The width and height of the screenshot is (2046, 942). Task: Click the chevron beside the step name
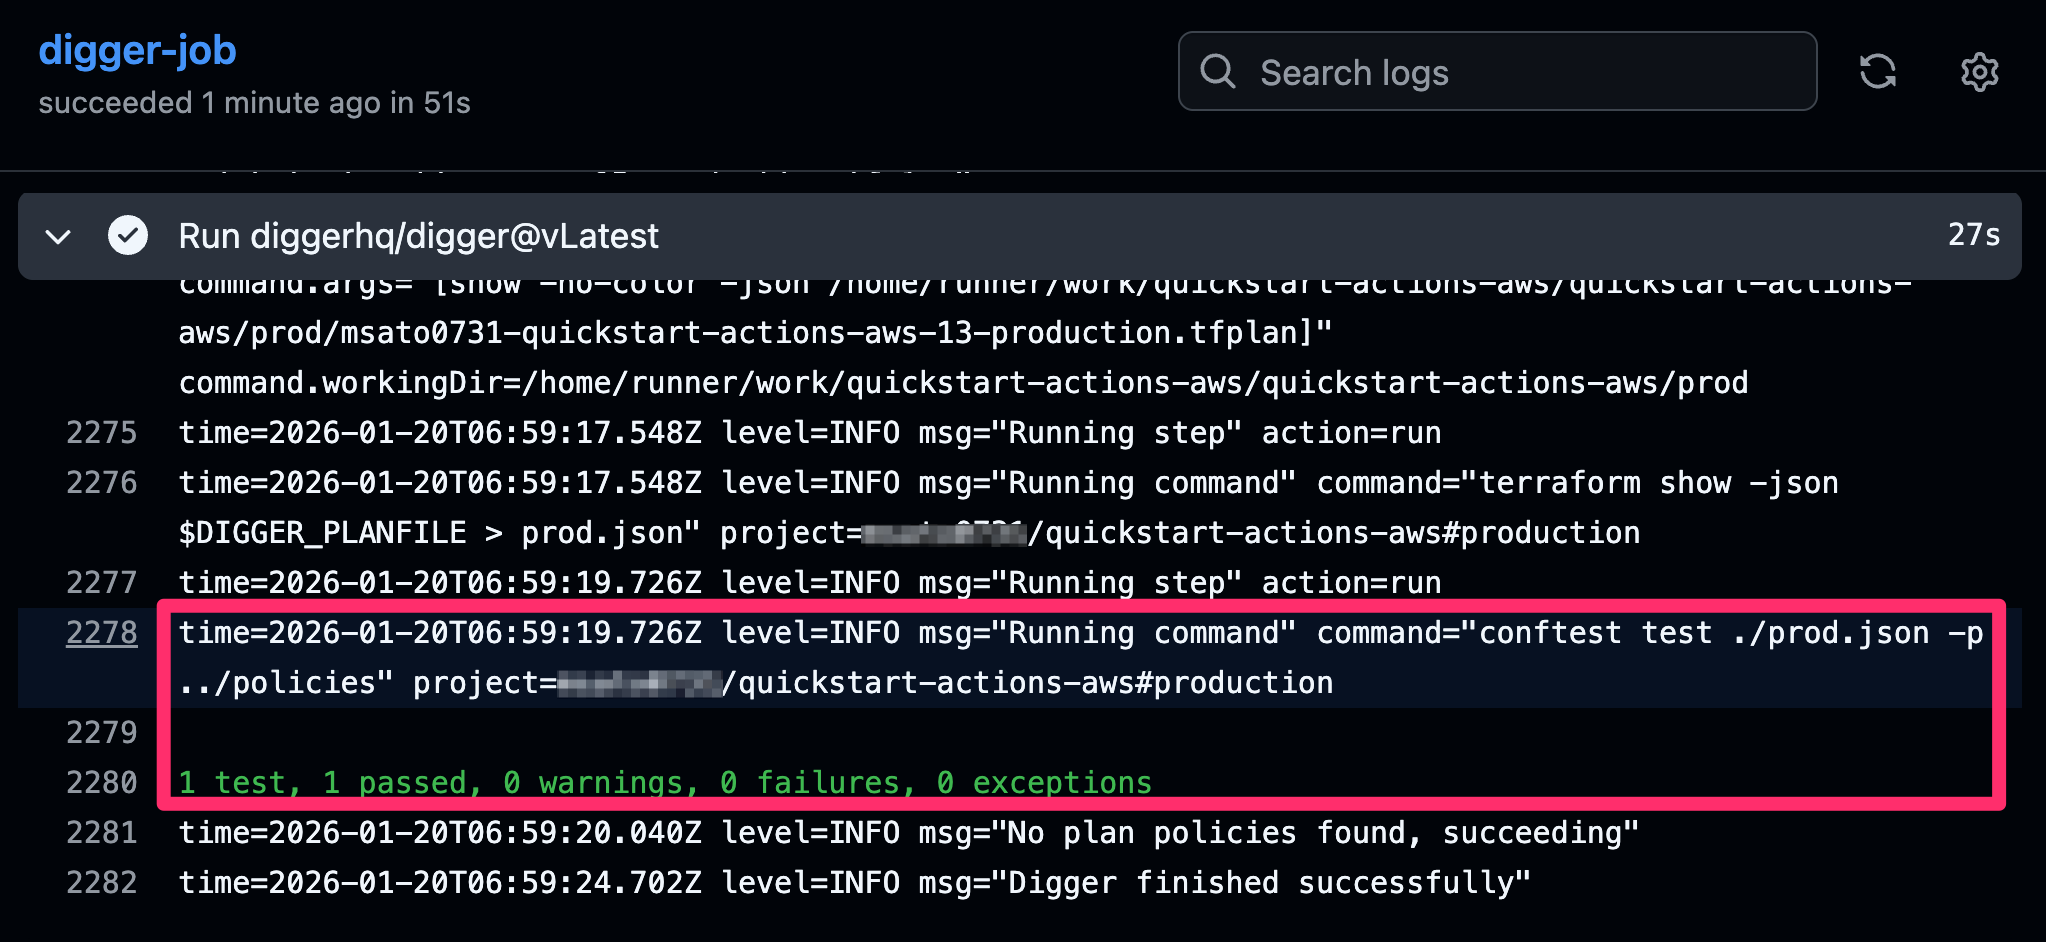57,236
